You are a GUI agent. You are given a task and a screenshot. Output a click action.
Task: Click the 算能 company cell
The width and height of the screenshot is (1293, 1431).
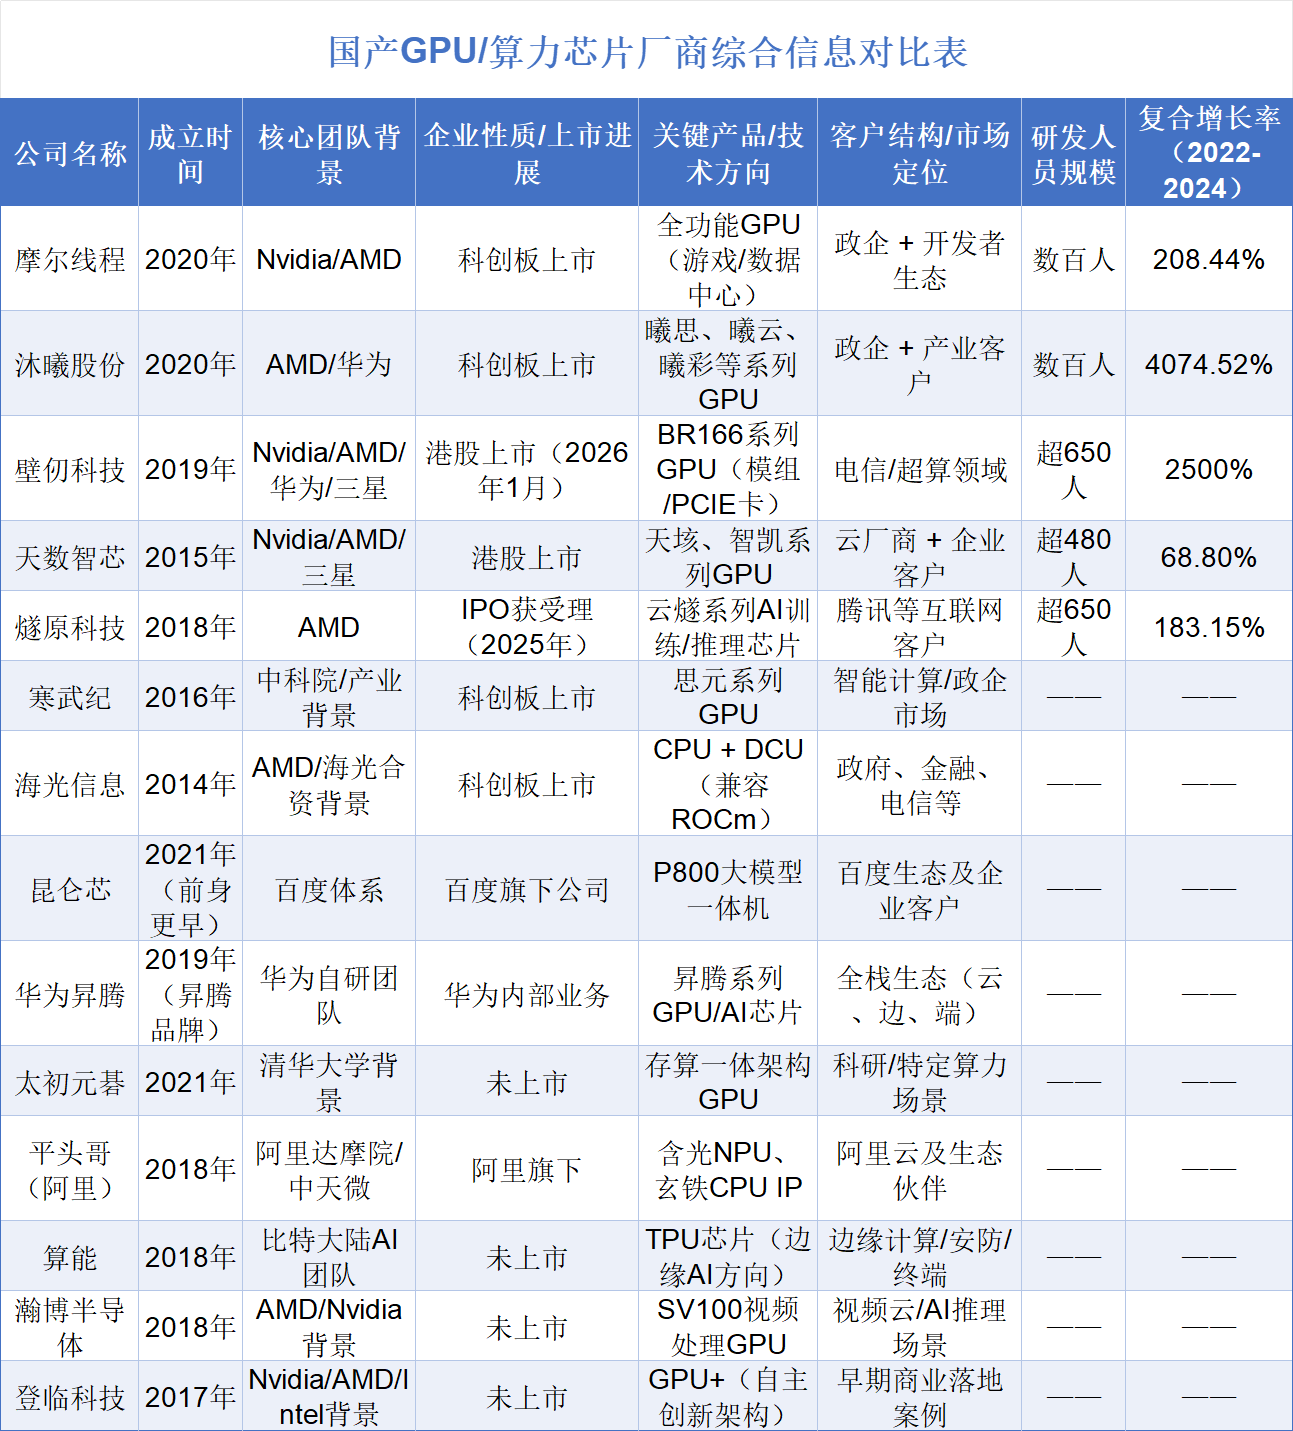[70, 1256]
